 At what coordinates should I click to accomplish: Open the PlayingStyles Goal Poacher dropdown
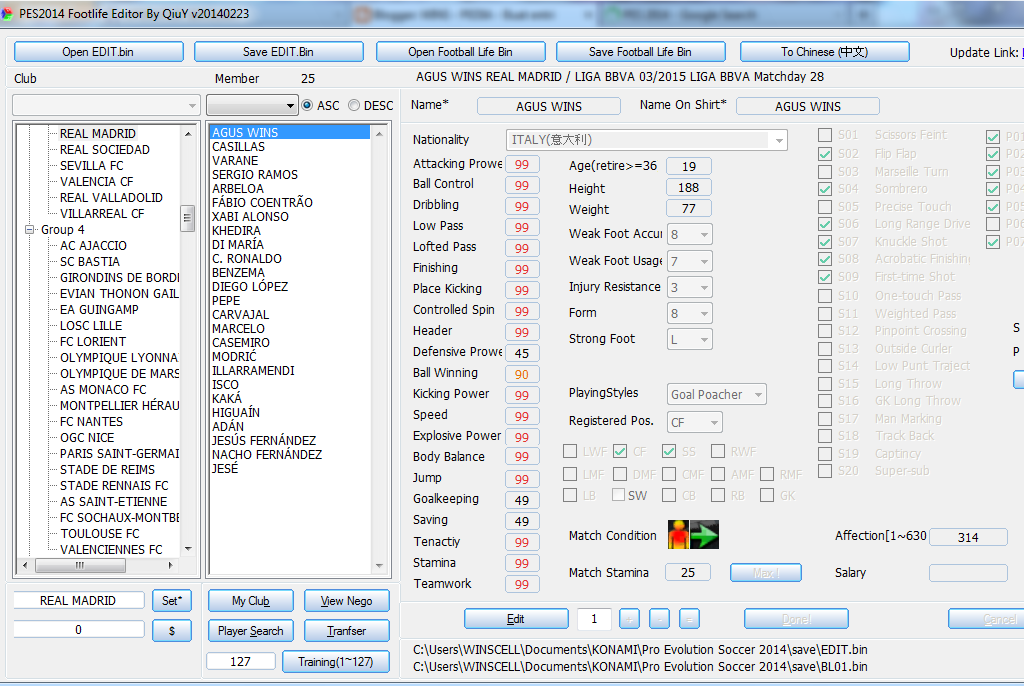(716, 394)
